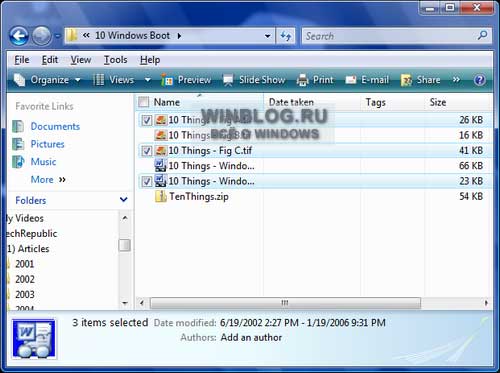Select the TenThings.zip file name
Viewport: 500px width, 373px height.
(199, 196)
